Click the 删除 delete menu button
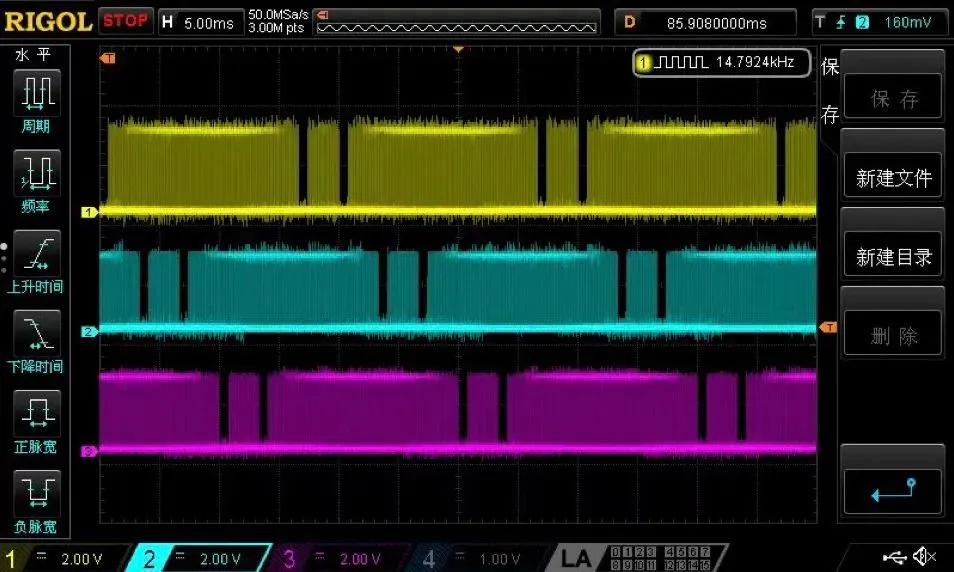Image resolution: width=954 pixels, height=572 pixels. tap(893, 333)
